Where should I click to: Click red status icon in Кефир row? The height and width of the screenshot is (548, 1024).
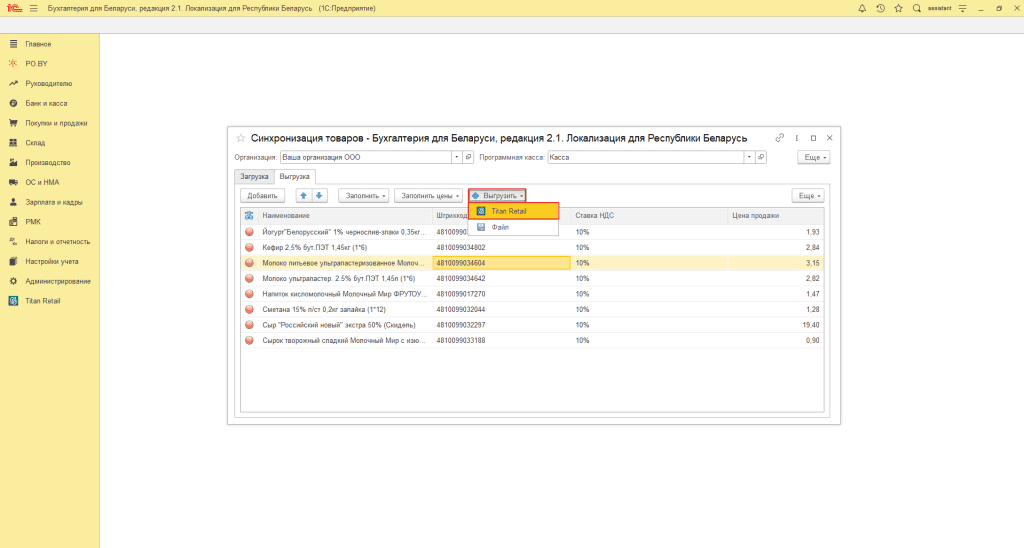click(249, 248)
